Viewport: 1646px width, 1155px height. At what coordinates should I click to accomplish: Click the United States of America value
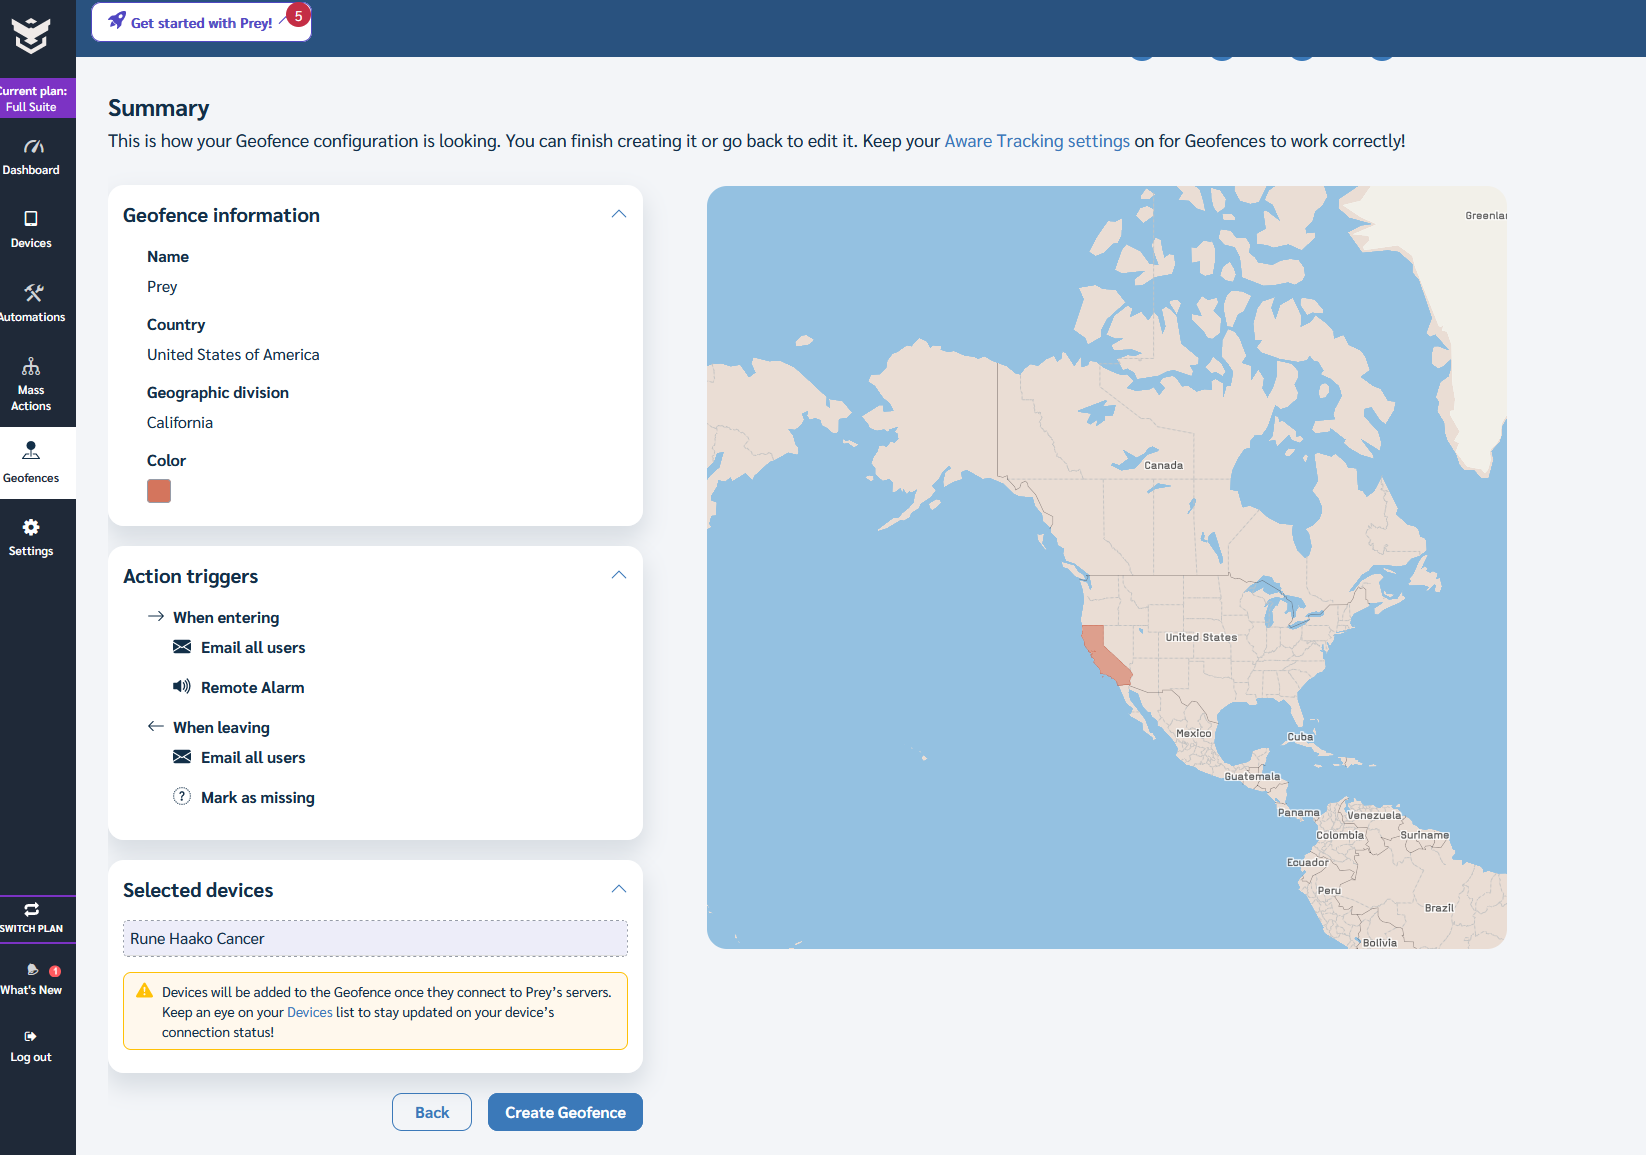(x=233, y=354)
